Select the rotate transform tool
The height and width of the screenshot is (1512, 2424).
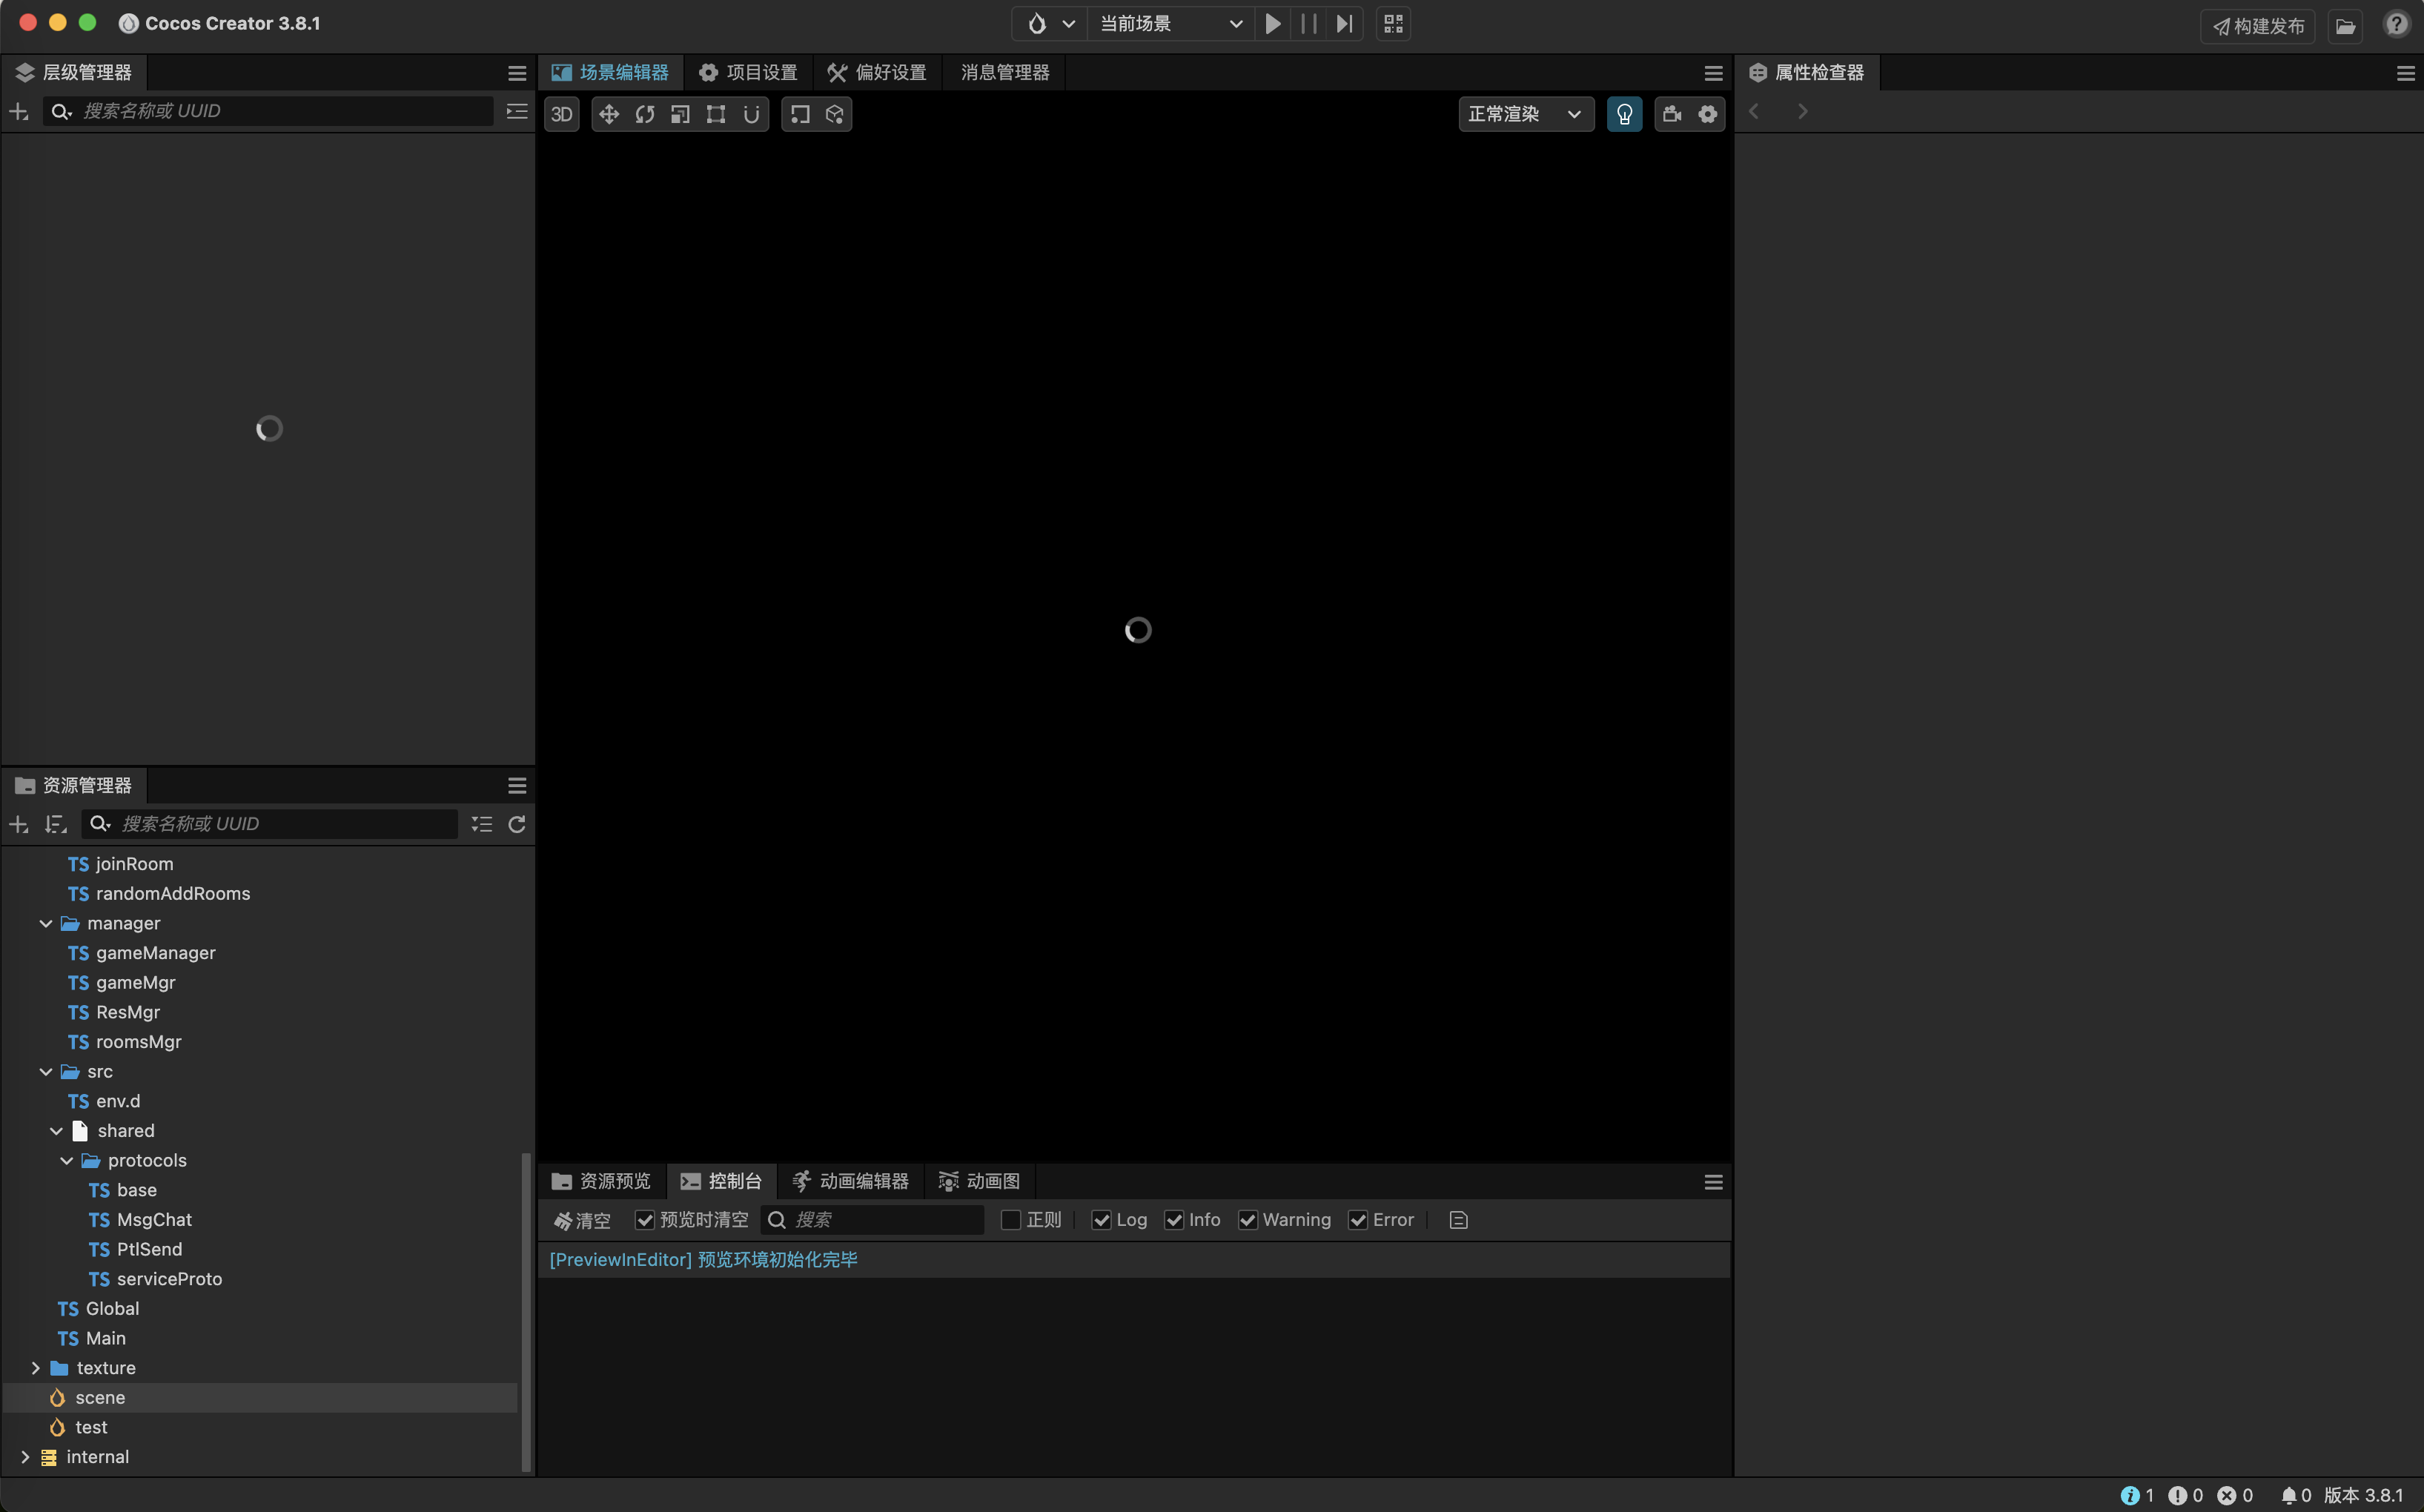tap(644, 114)
